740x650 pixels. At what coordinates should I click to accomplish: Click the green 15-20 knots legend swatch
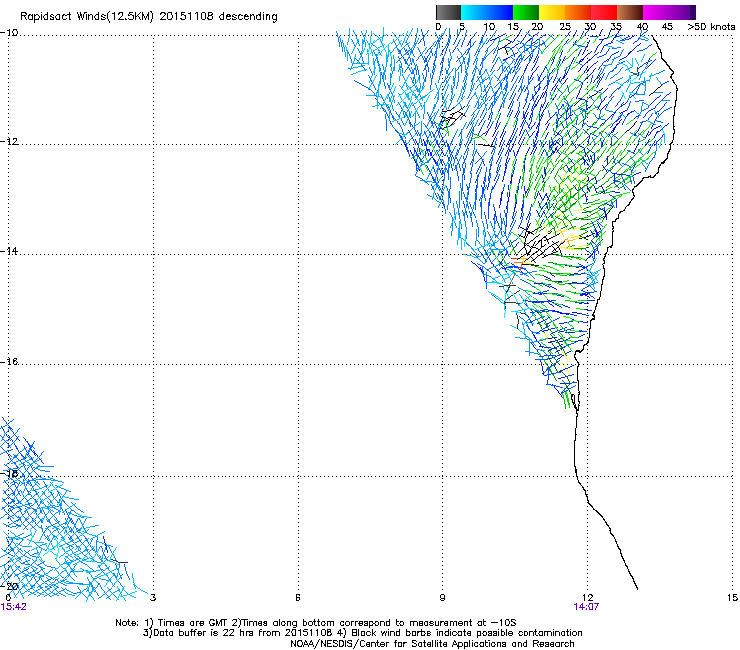tap(526, 12)
